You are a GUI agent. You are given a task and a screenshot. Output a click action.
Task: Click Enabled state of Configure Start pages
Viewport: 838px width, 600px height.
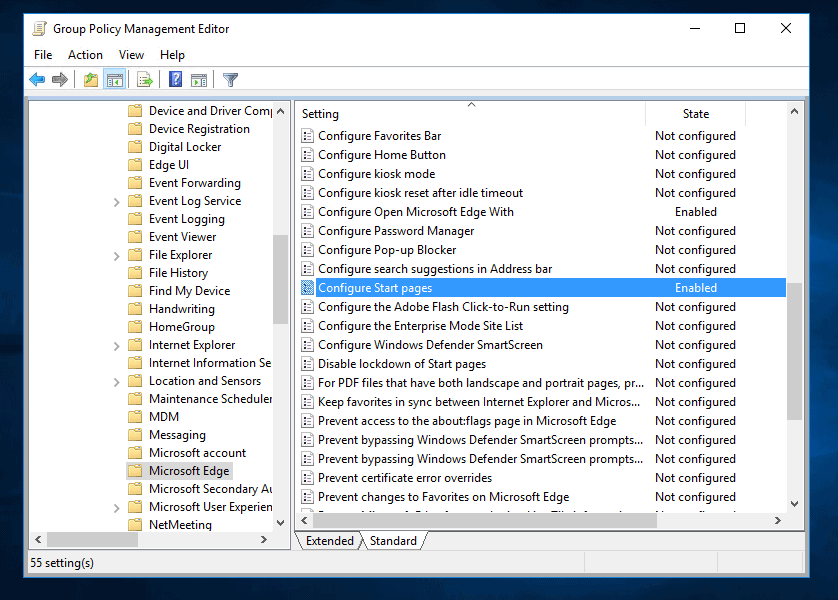click(x=695, y=287)
